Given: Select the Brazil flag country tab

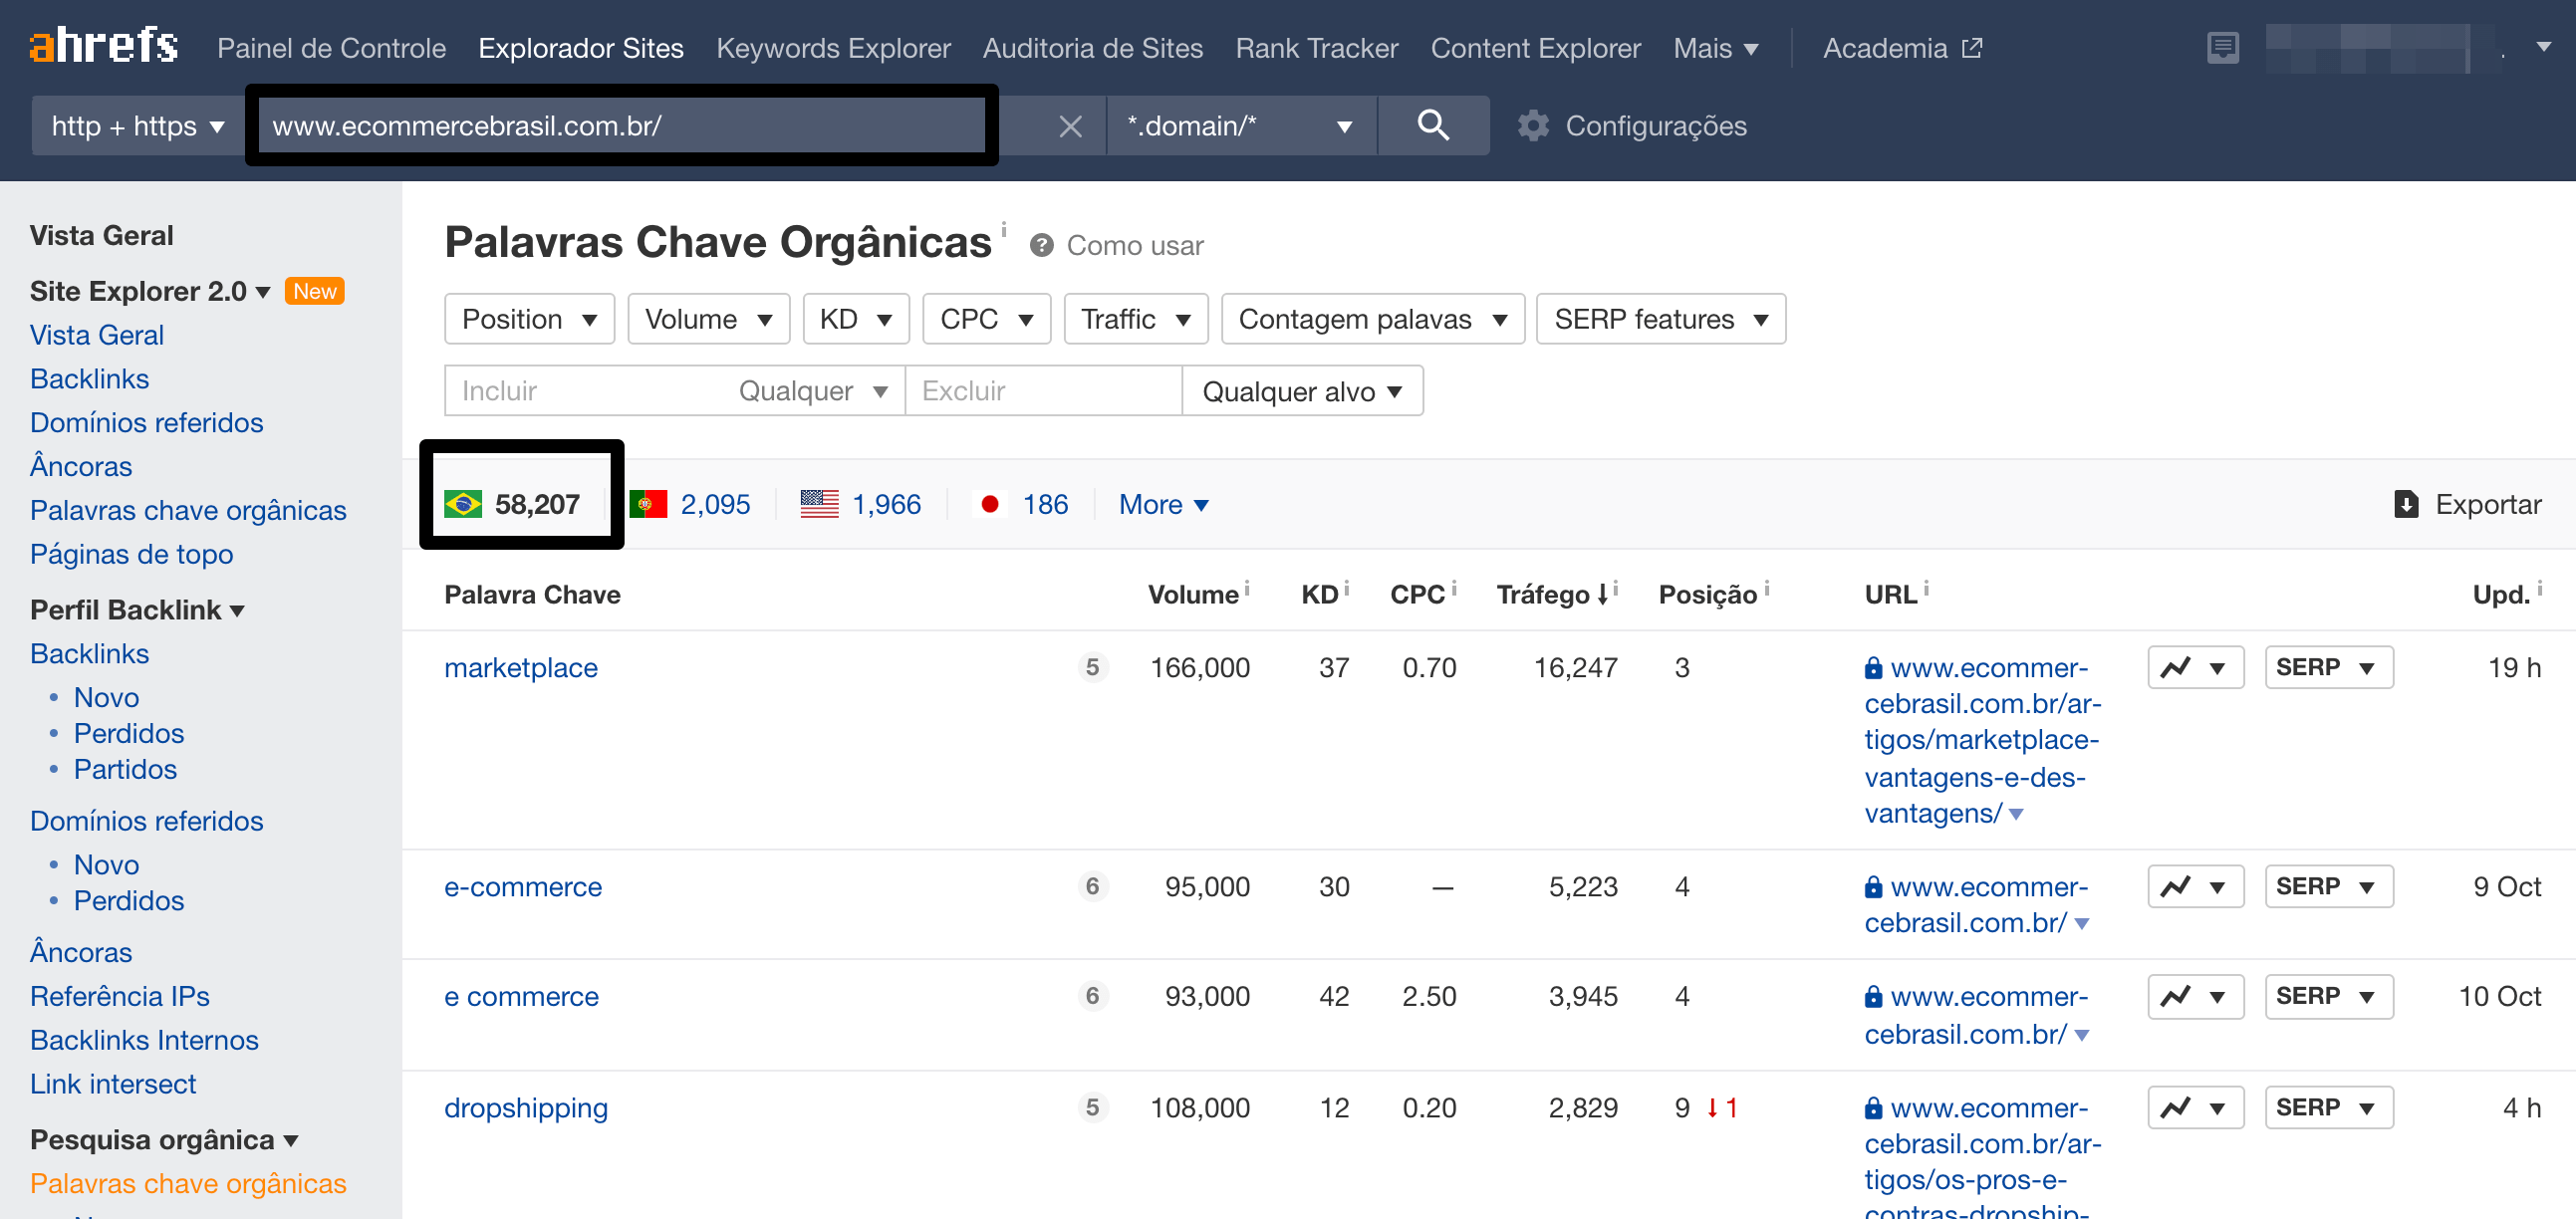Looking at the screenshot, I should coord(511,503).
